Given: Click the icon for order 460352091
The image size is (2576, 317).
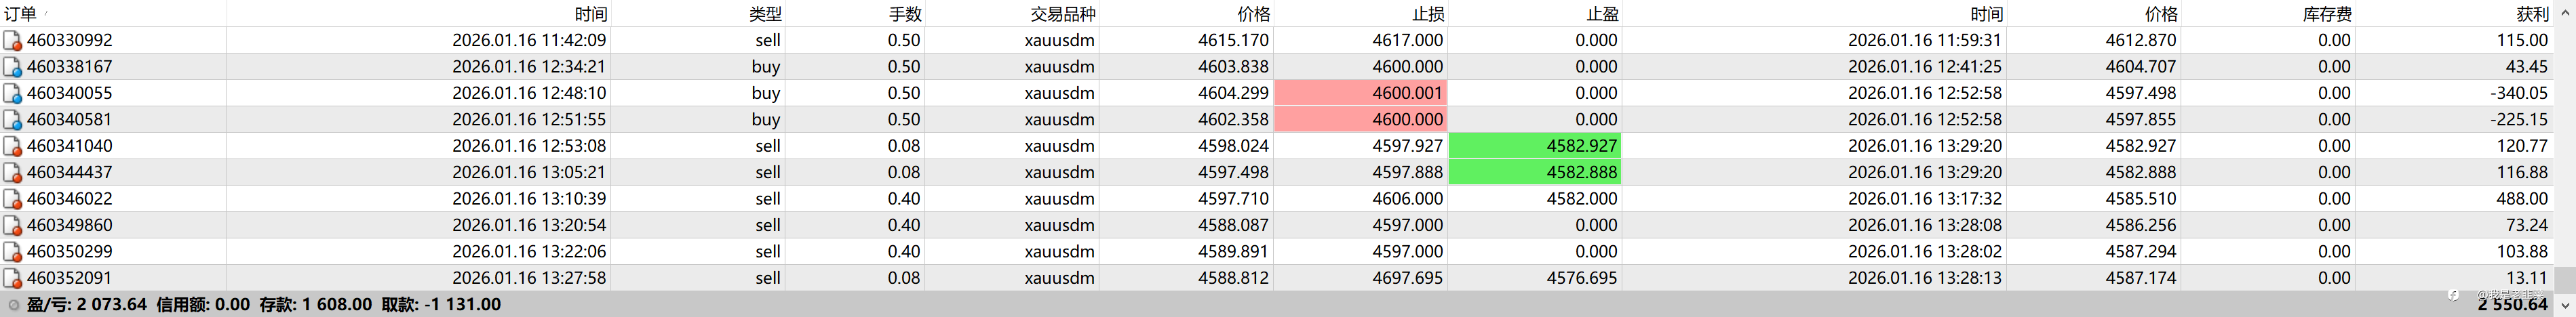Looking at the screenshot, I should (12, 278).
